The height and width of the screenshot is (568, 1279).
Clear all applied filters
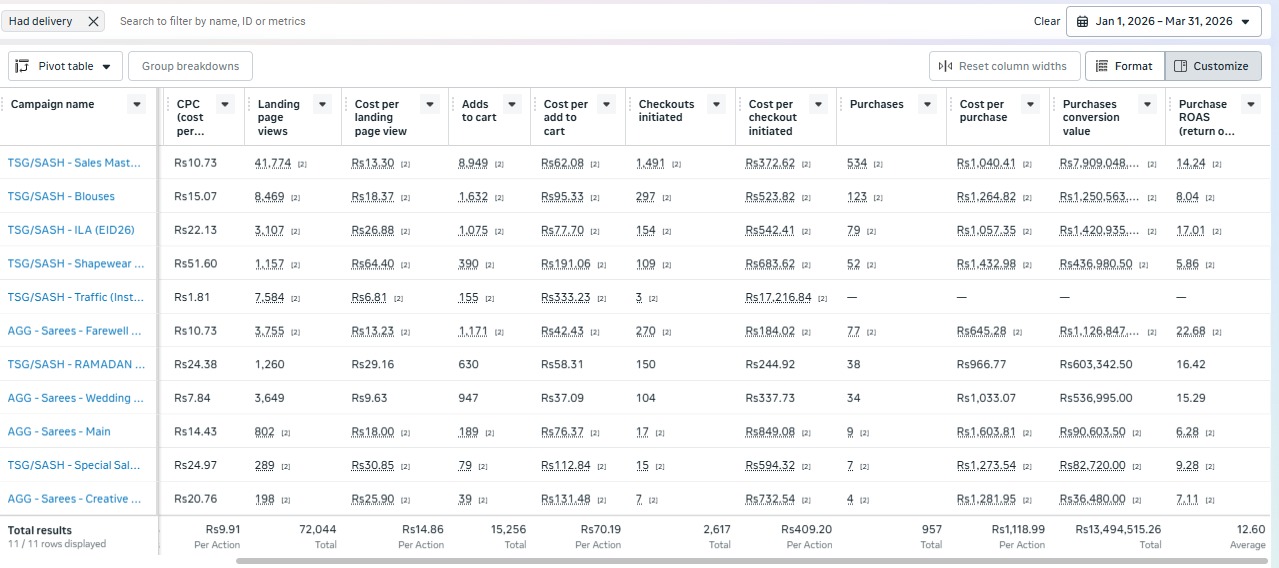[x=1046, y=21]
